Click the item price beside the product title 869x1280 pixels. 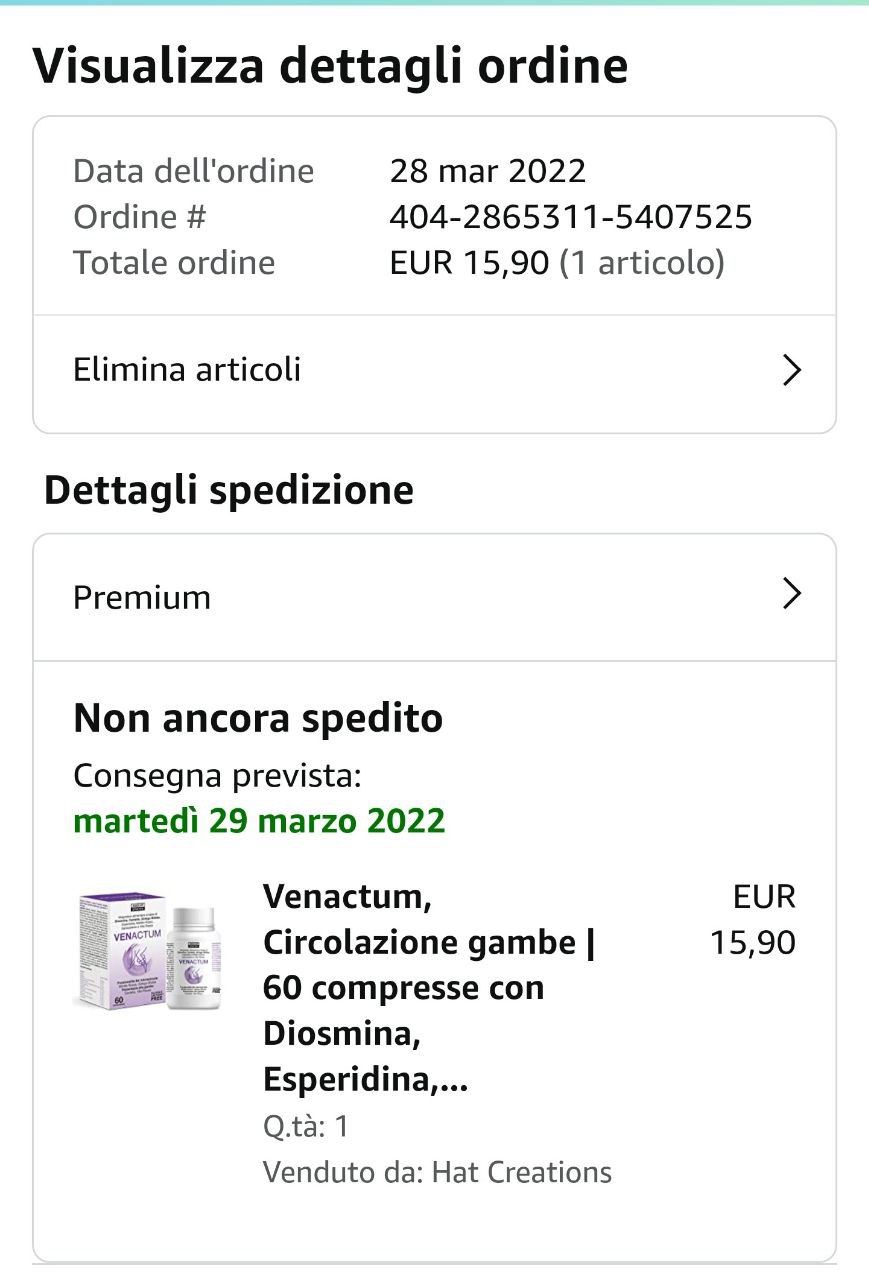coord(753,920)
